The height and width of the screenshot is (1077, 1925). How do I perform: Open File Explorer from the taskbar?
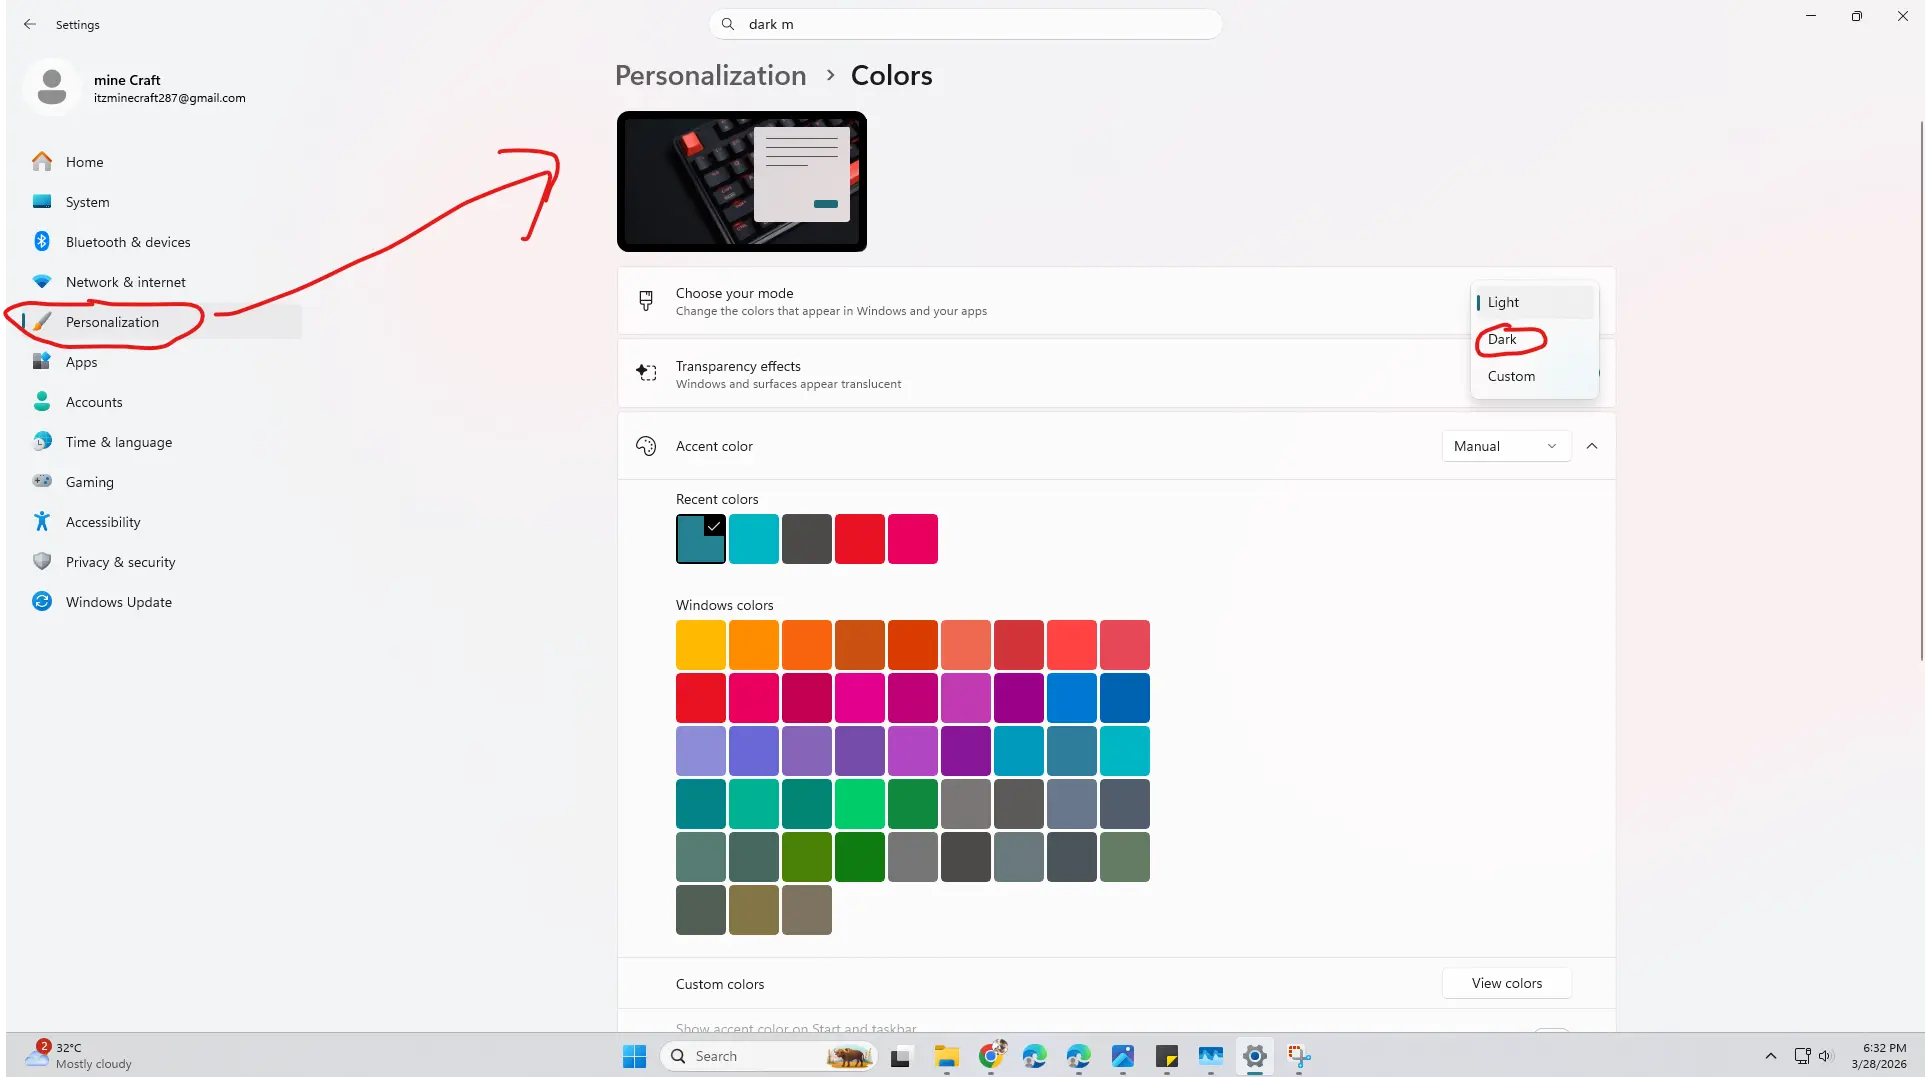(x=946, y=1056)
